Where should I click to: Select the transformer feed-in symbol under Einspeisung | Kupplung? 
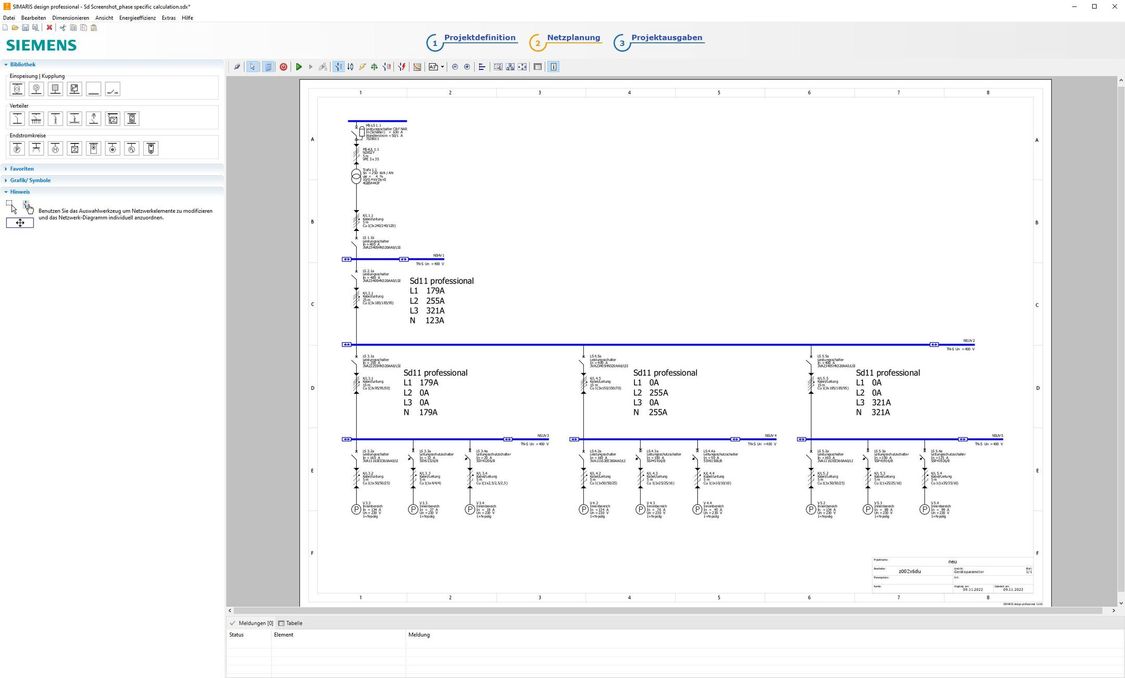click(x=16, y=89)
